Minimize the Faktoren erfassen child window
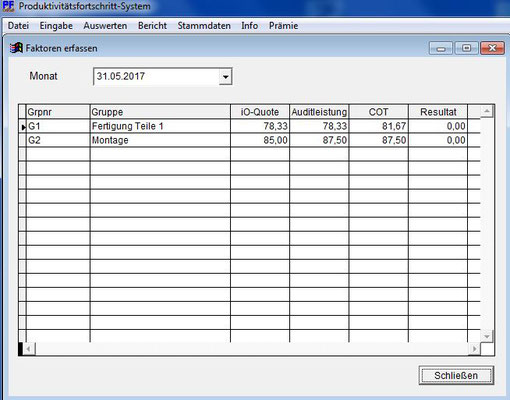 (x=441, y=48)
